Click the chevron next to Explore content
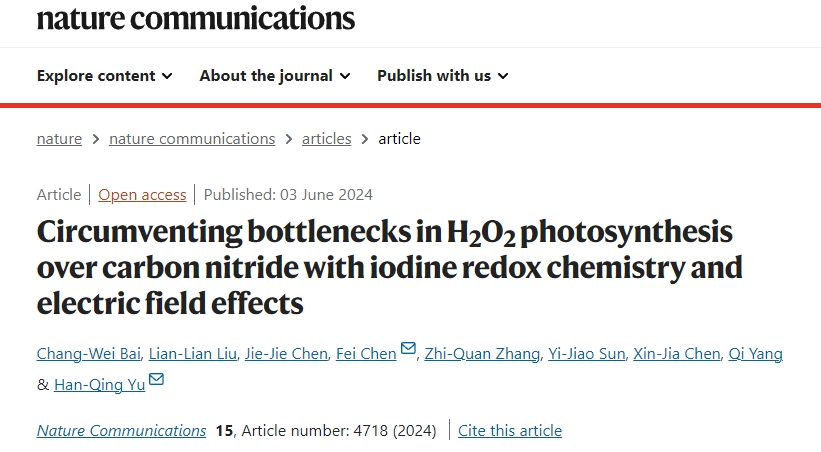The height and width of the screenshot is (452, 821). click(167, 76)
